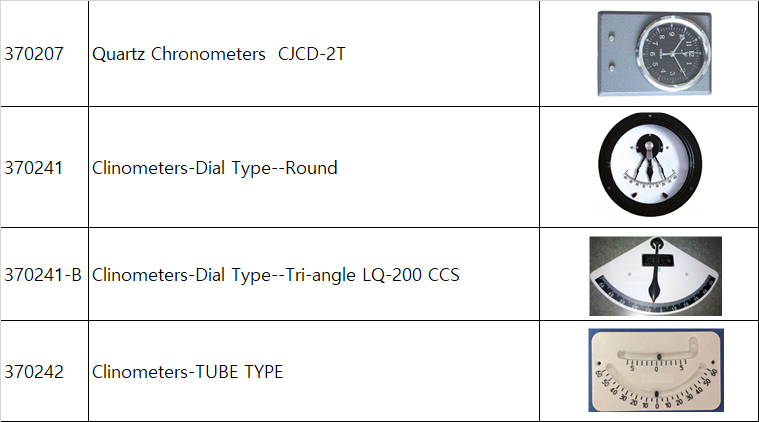Click the Clinometers-TUBE TYPE description
This screenshot has width=759, height=422.
tap(187, 372)
